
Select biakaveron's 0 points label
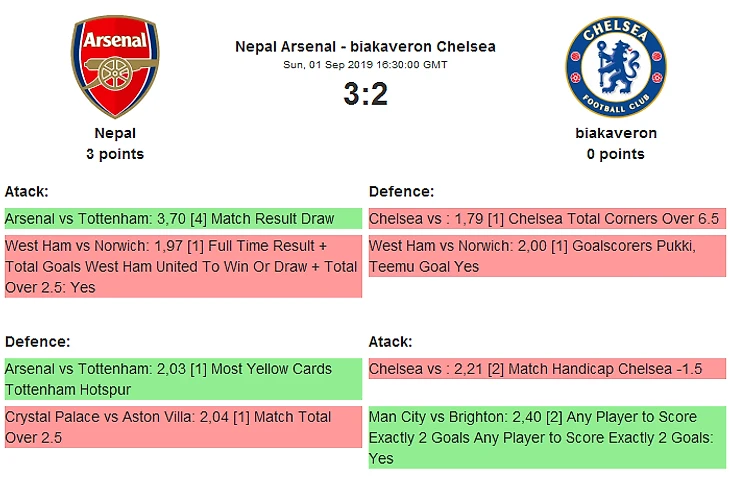[x=615, y=154]
